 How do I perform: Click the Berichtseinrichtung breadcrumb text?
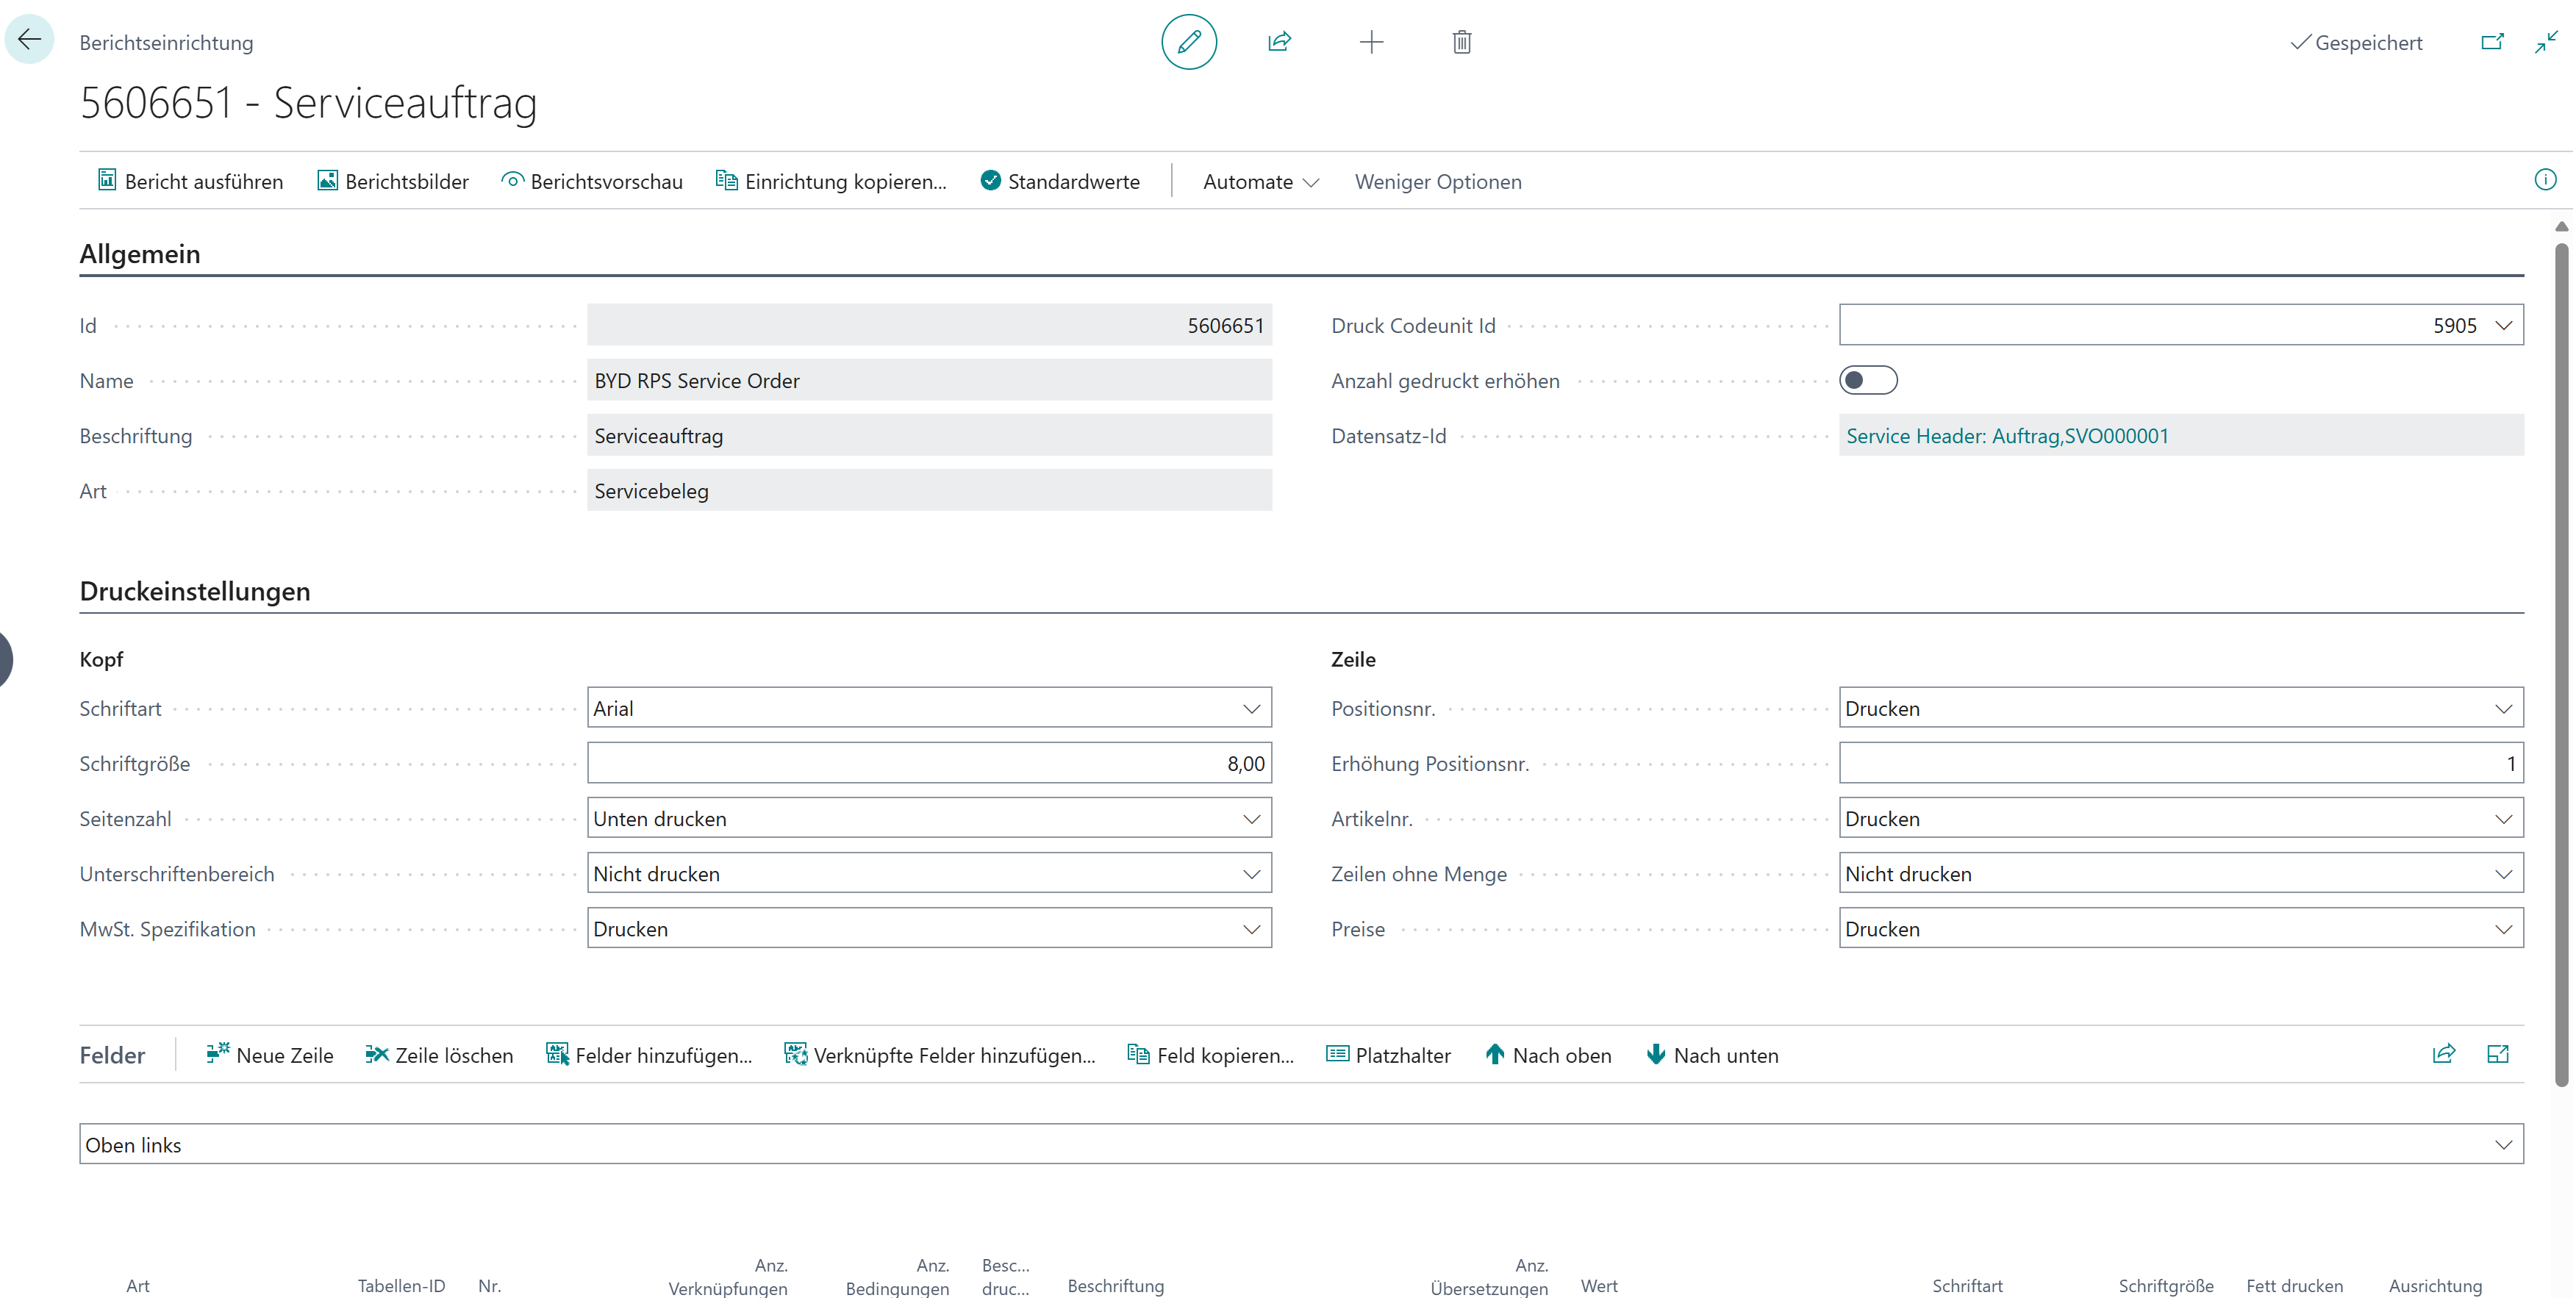[166, 42]
